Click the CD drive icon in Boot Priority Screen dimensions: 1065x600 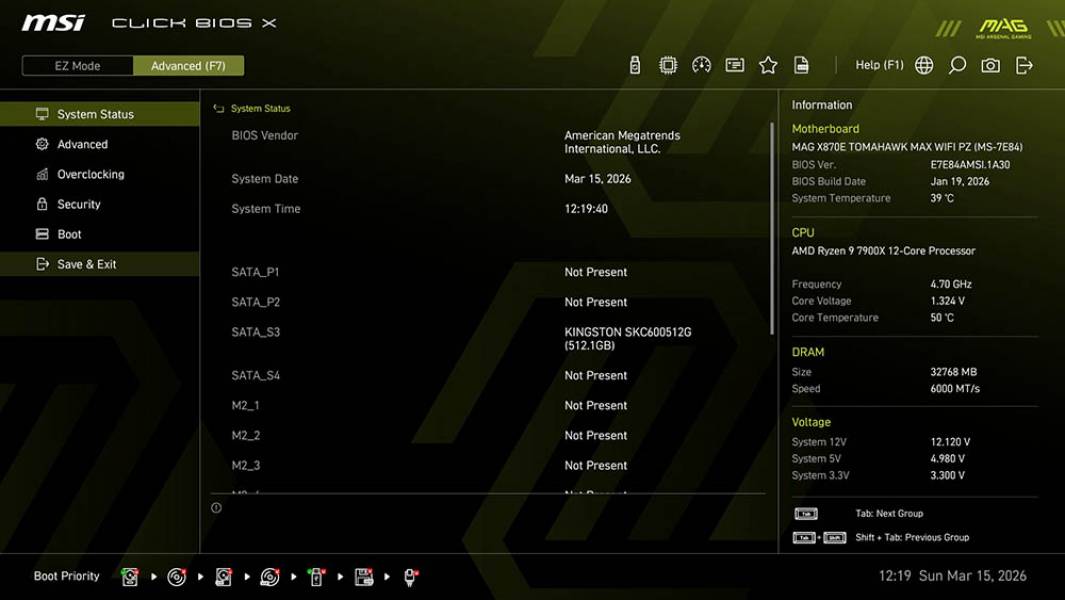click(177, 576)
